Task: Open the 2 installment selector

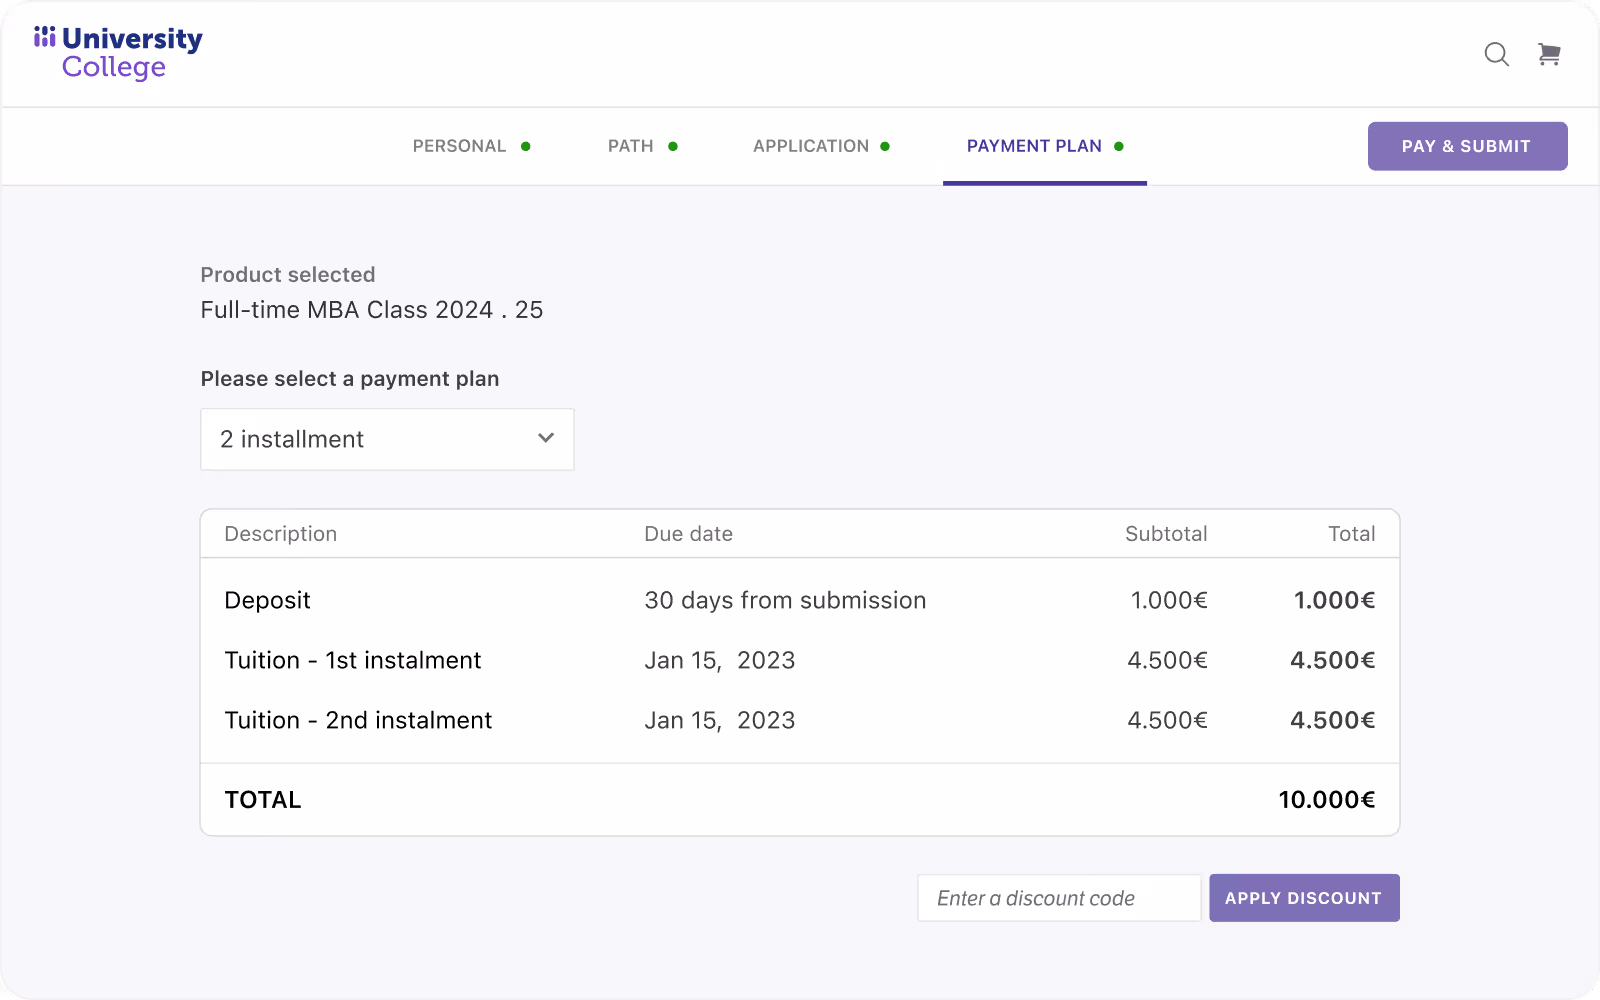Action: pyautogui.click(x=387, y=439)
